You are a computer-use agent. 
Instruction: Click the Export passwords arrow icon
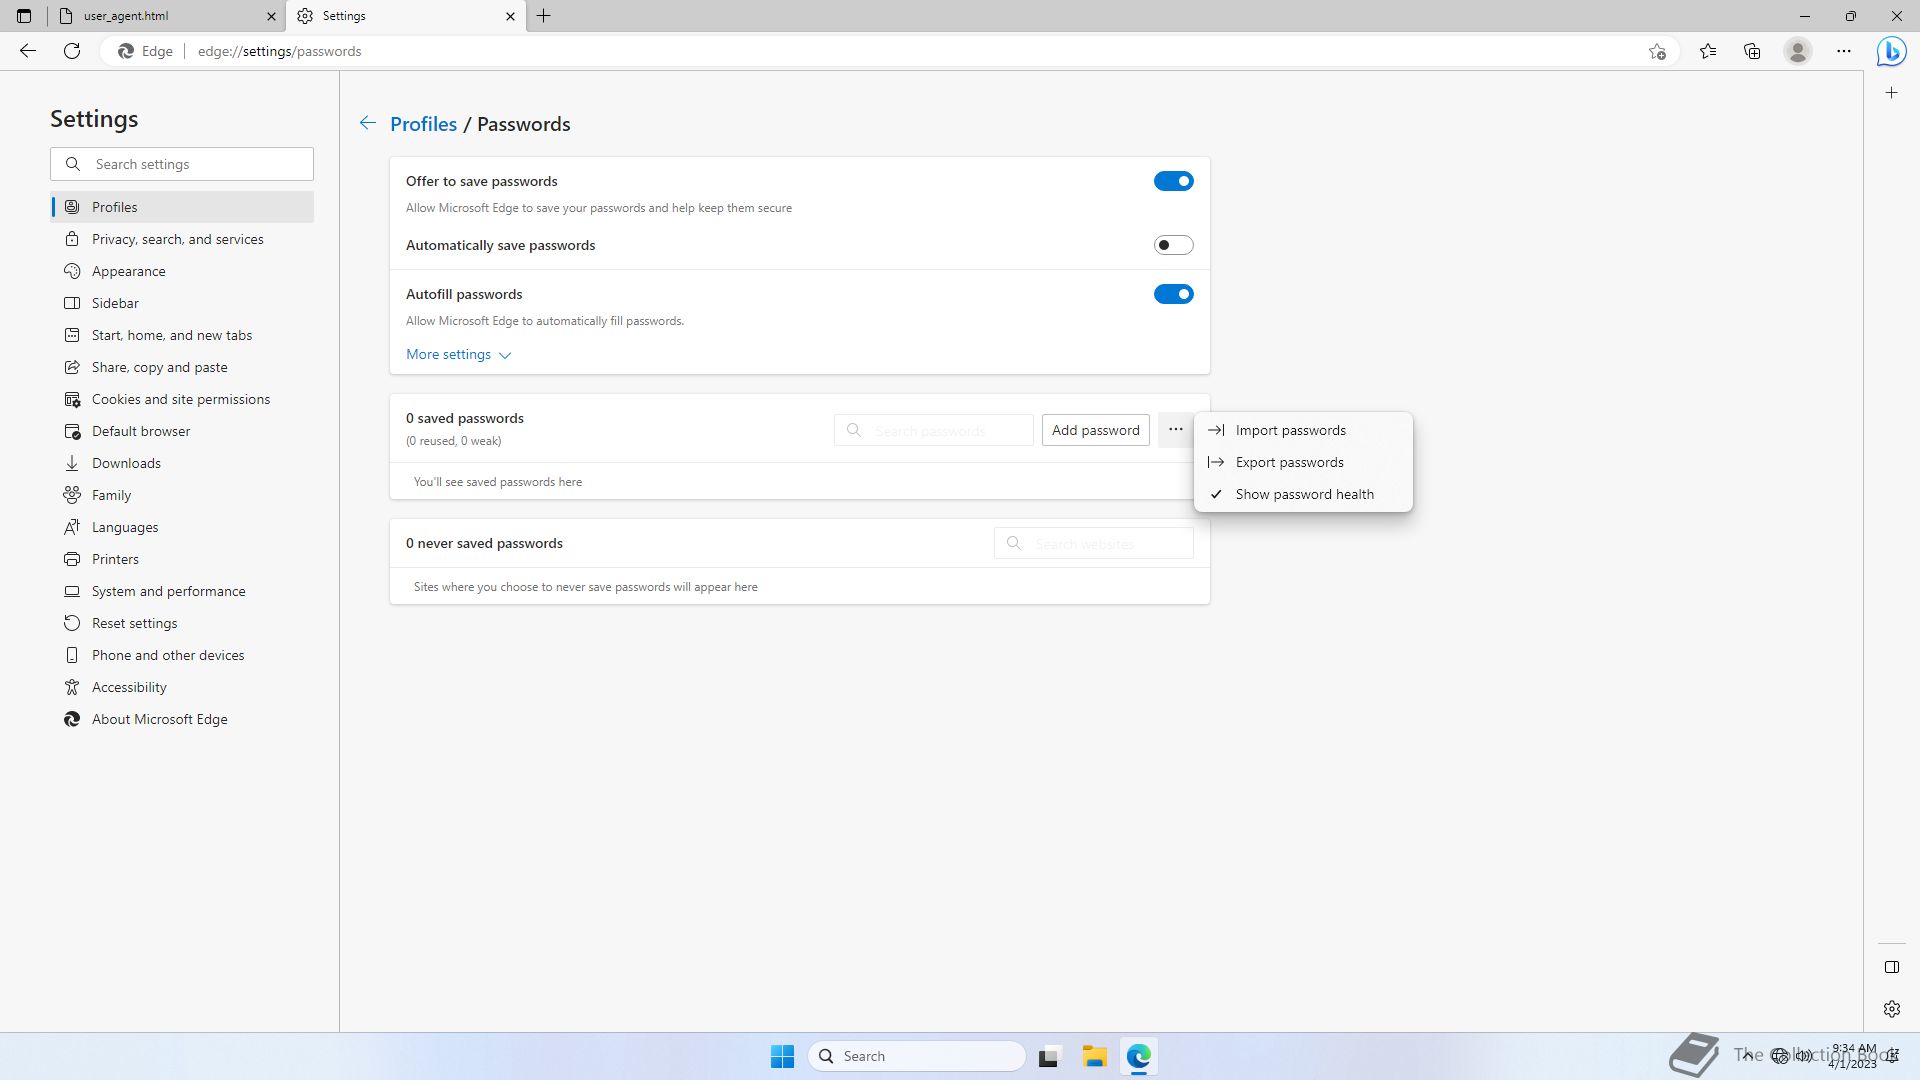1216,462
